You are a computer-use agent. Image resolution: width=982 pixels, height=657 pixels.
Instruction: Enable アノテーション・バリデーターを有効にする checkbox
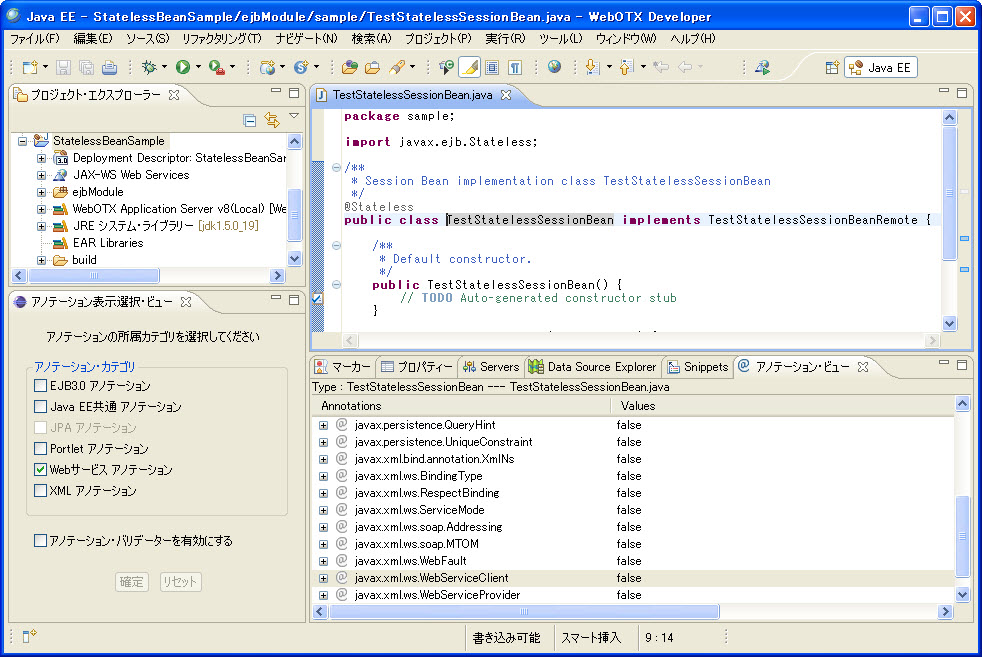click(x=41, y=541)
